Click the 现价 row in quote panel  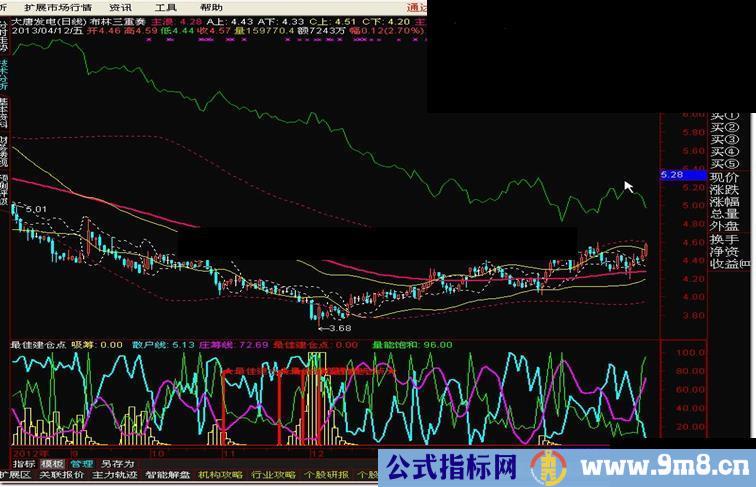[x=724, y=176]
